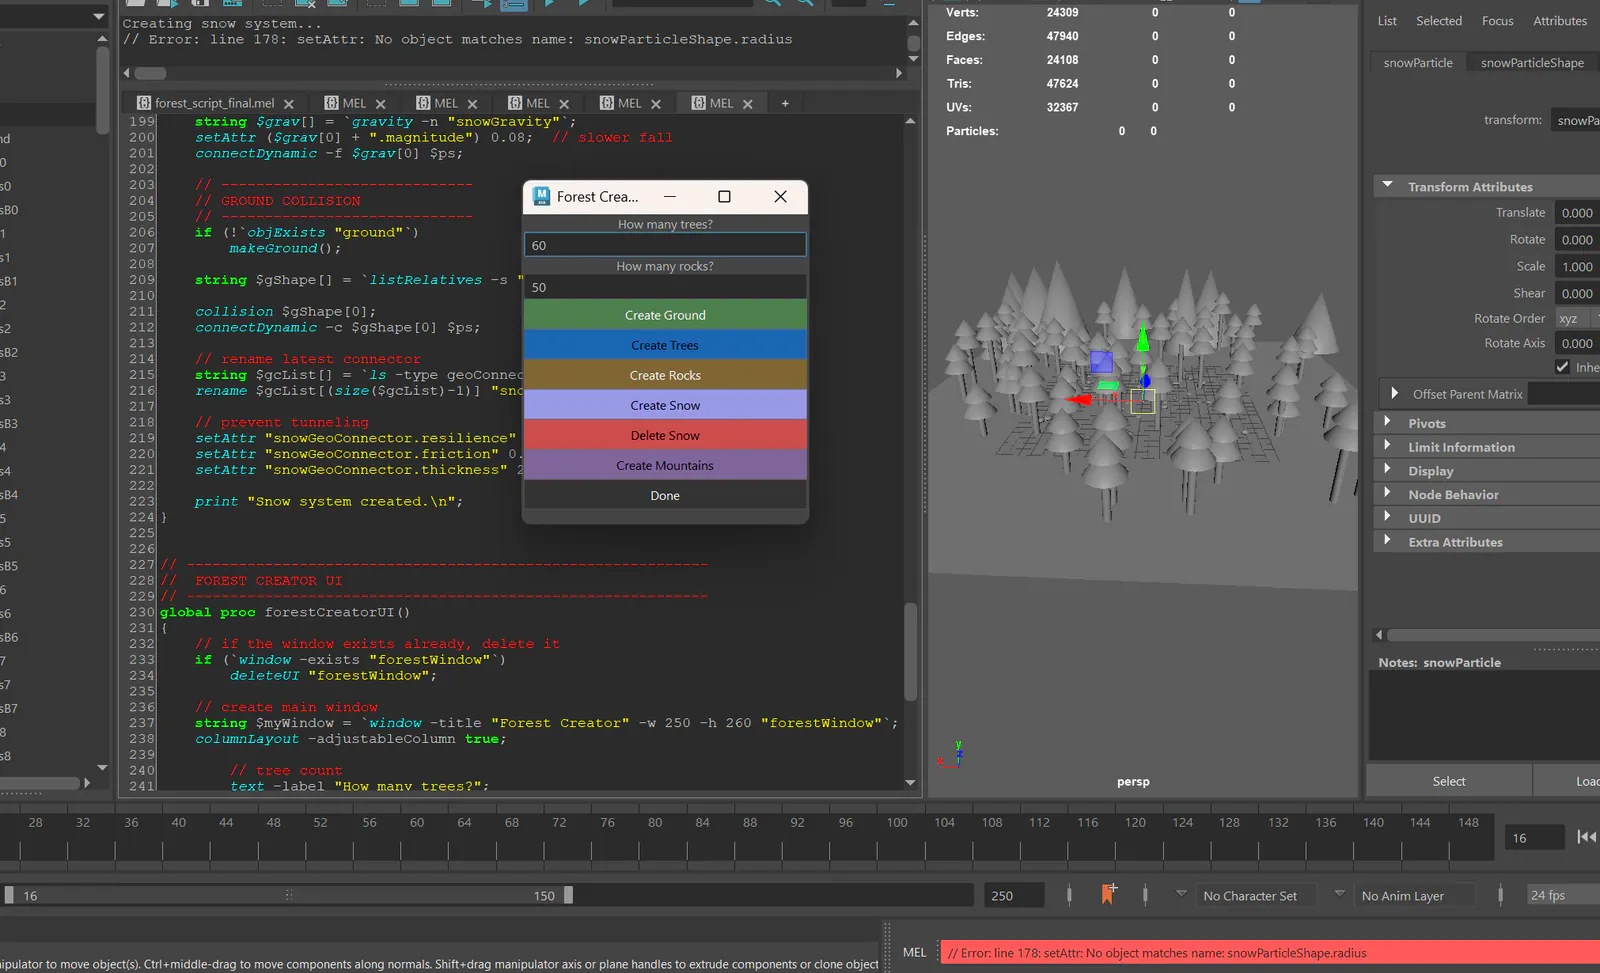
Task: Open the Attributes menu in Attribute Editor
Action: [x=1560, y=21]
